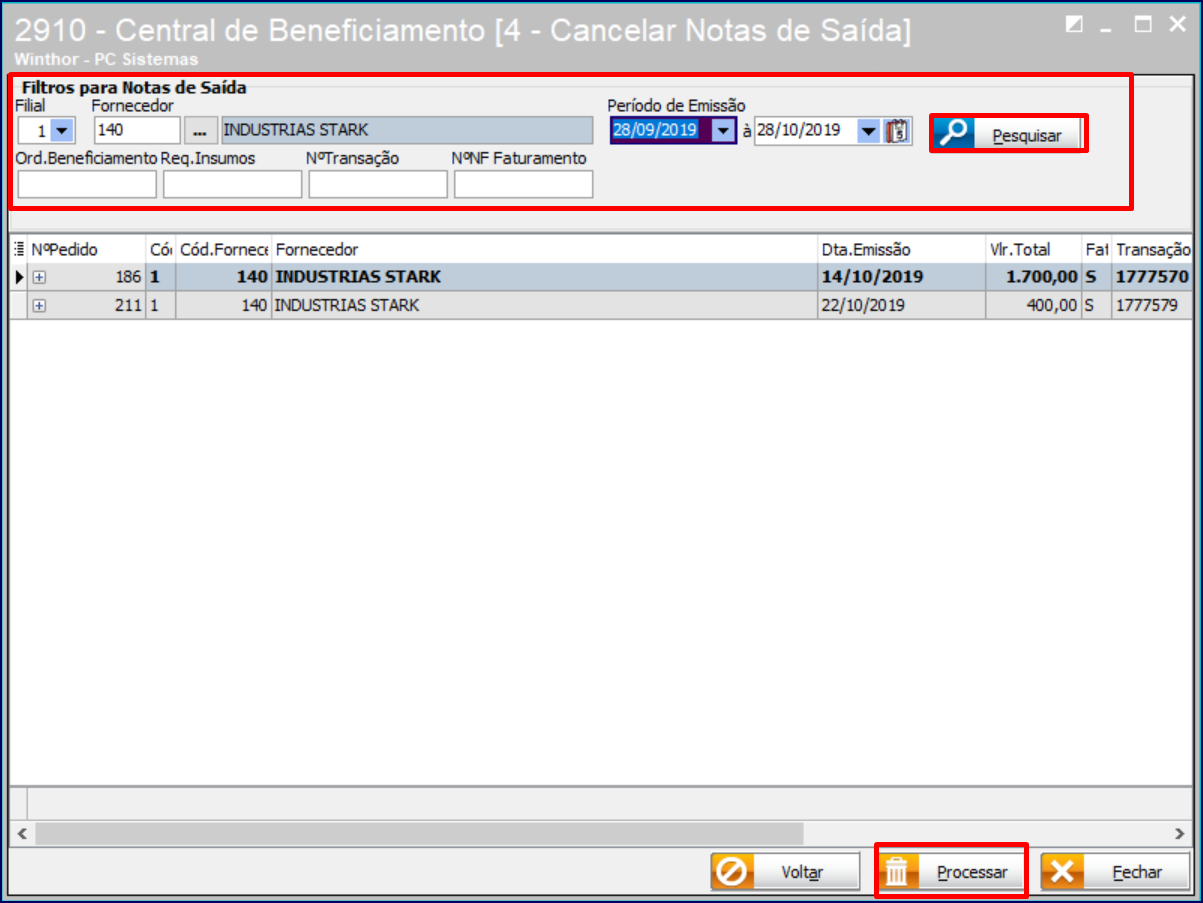Select the value 1.700,00 cell
Viewport: 1203px width, 903px height.
(x=1034, y=277)
